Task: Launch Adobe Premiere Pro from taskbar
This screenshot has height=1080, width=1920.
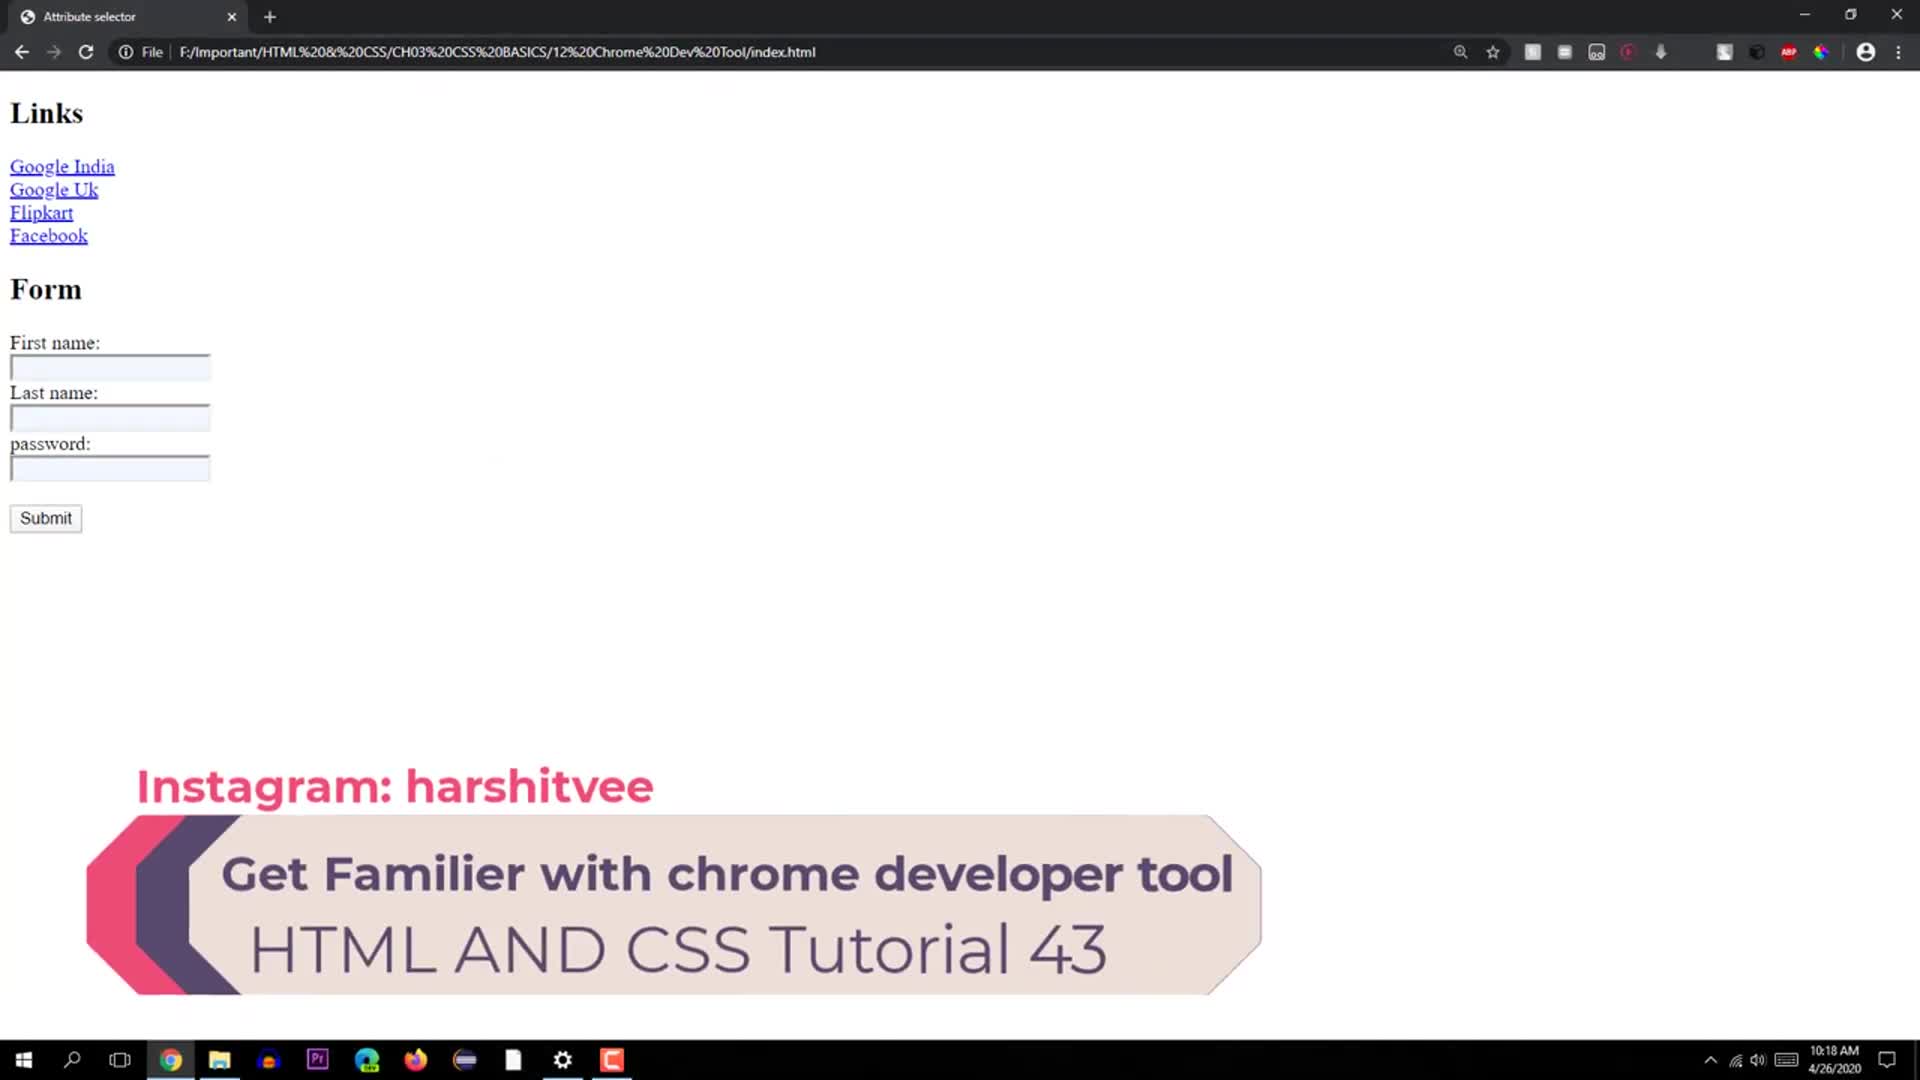Action: (x=317, y=1059)
